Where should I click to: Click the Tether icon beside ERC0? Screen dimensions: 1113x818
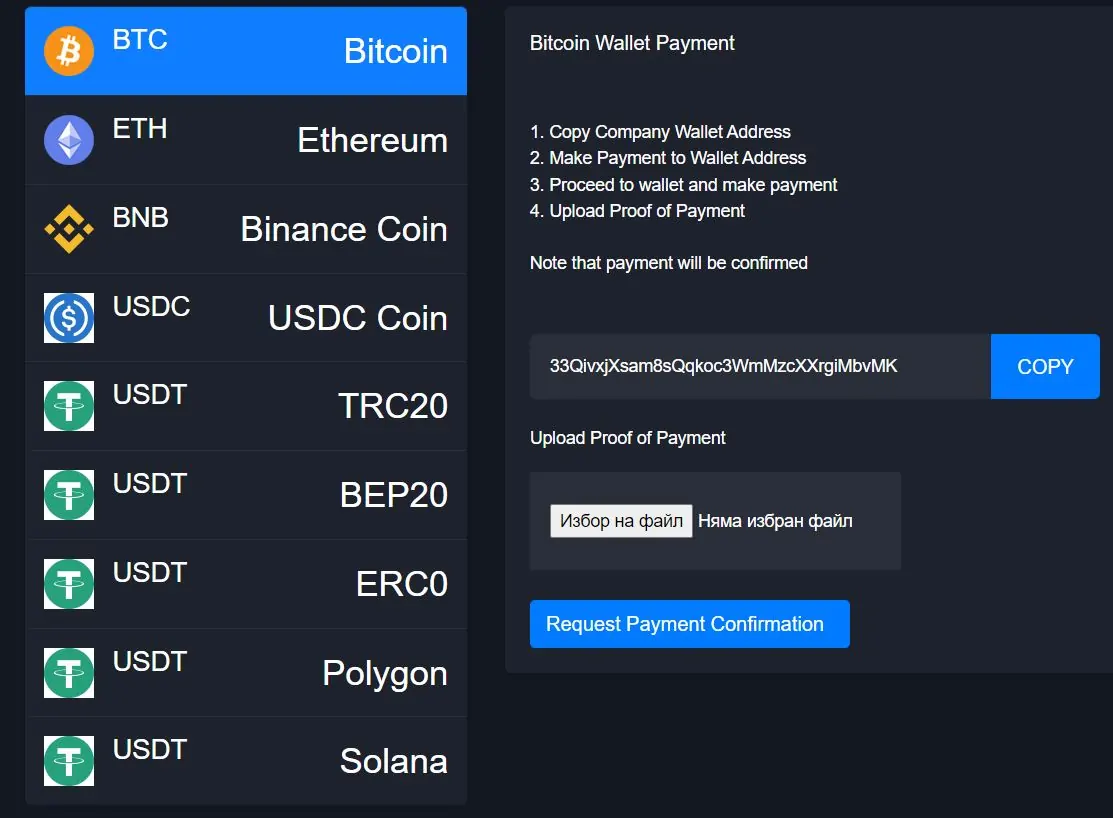69,584
